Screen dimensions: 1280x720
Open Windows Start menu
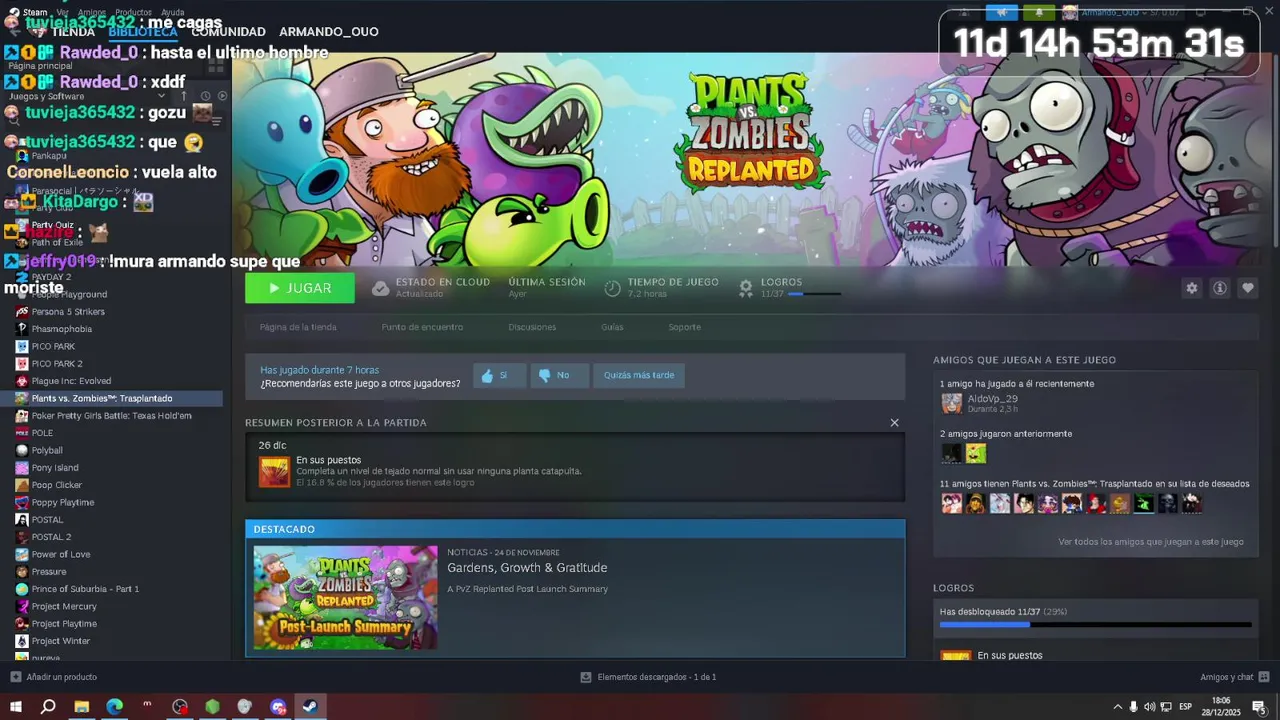pyautogui.click(x=15, y=706)
